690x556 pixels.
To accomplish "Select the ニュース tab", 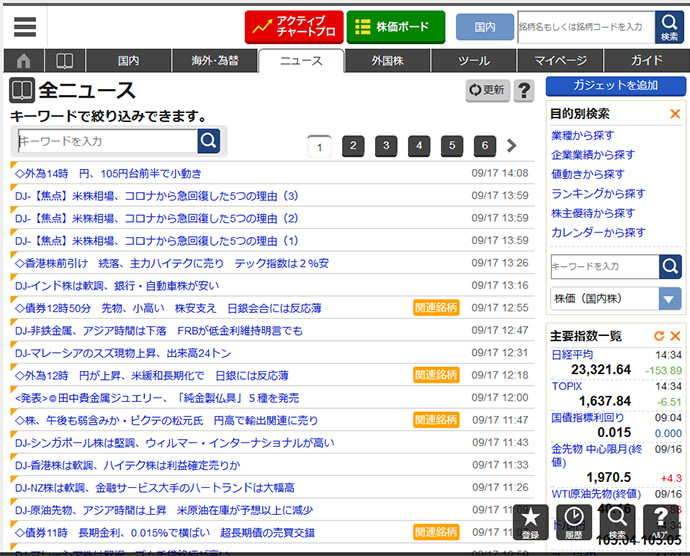I will (301, 61).
